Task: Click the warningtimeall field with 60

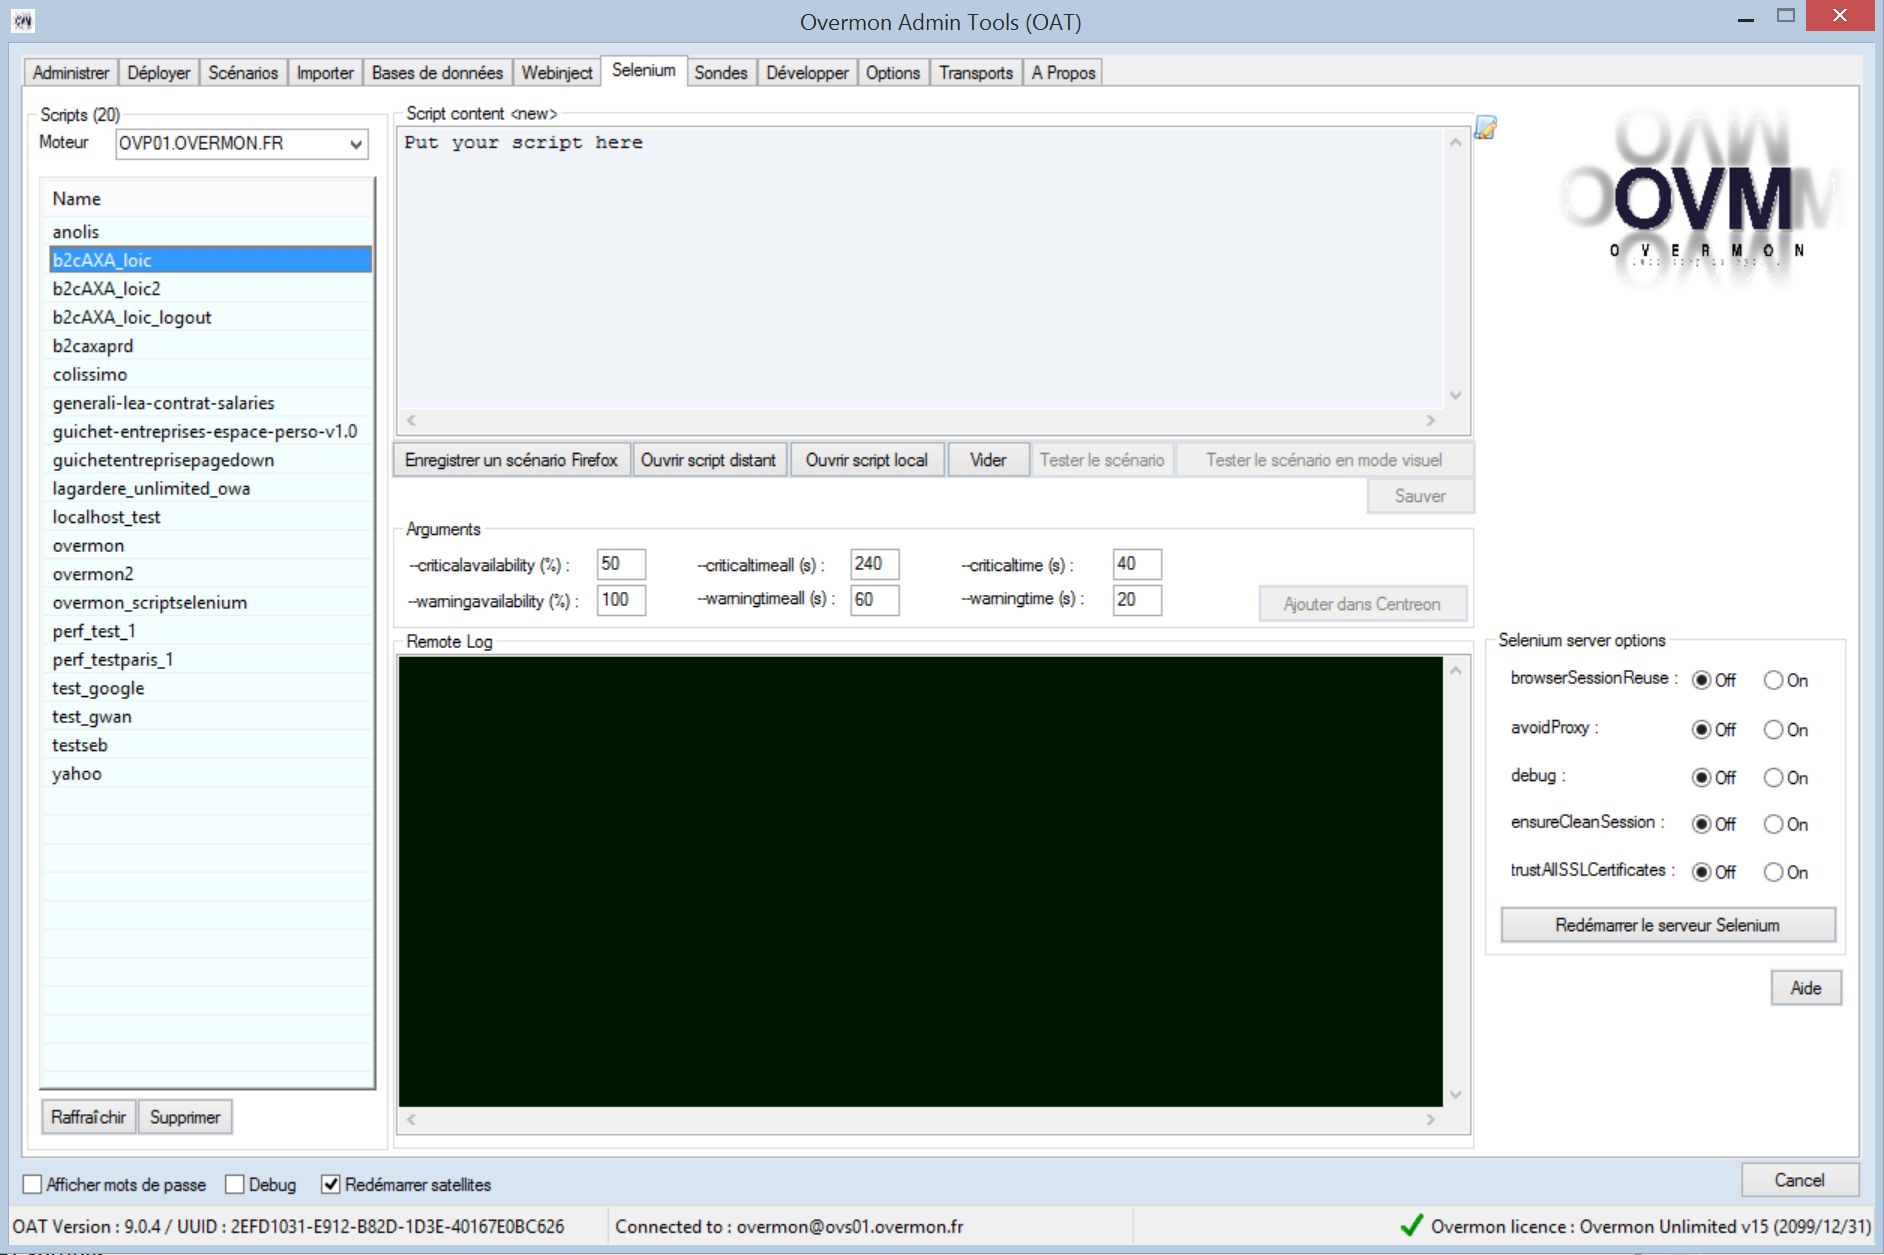Action: coord(874,600)
